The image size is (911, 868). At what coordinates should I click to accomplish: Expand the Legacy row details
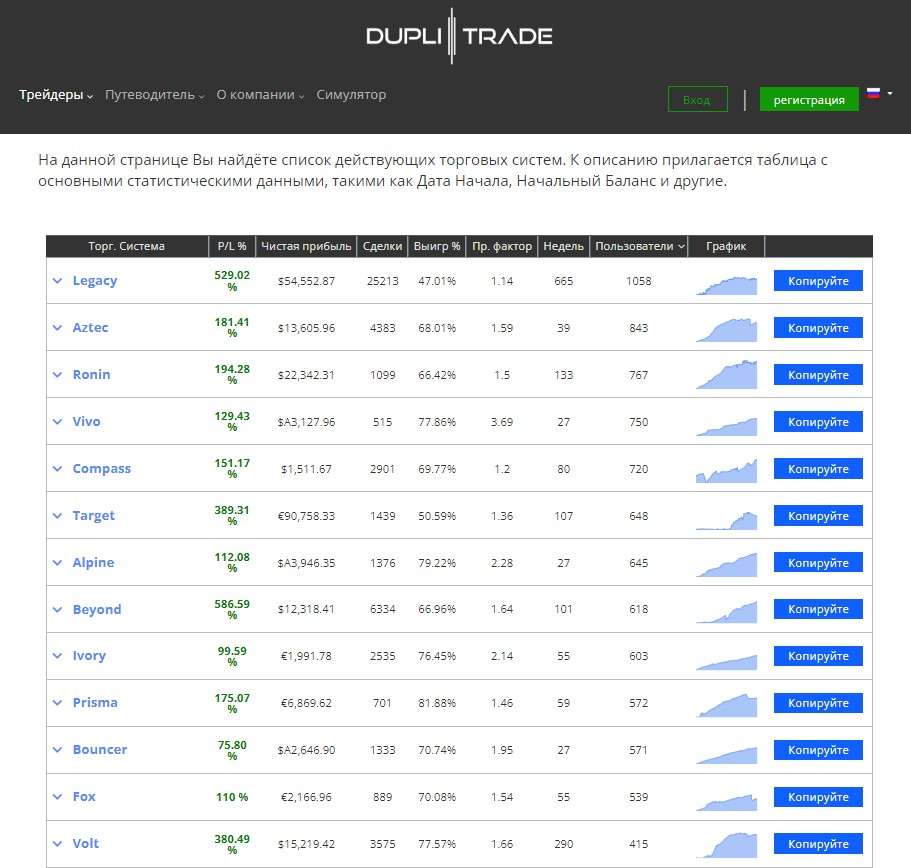pos(58,281)
